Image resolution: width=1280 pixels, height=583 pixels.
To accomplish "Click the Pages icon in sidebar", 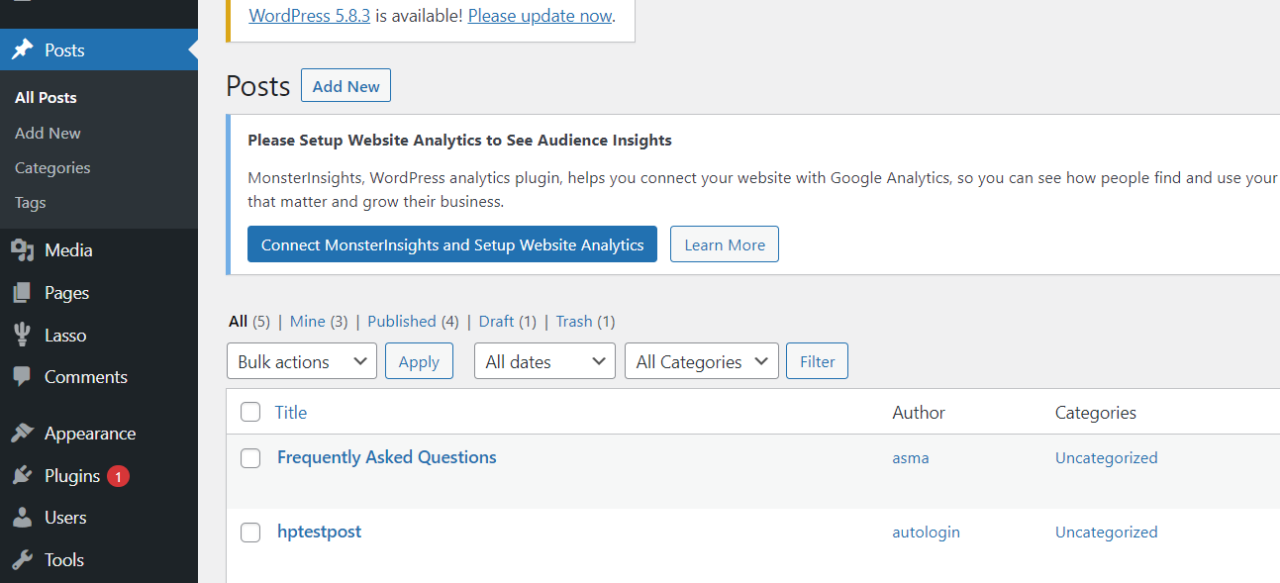I will click(x=22, y=293).
